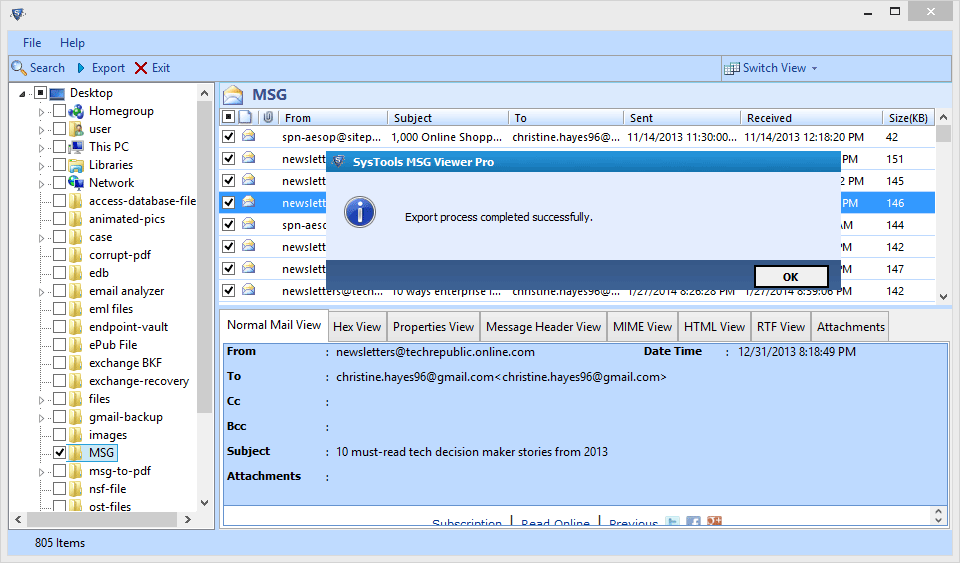This screenshot has width=960, height=563.
Task: Click the red Exit X icon
Action: (x=141, y=68)
